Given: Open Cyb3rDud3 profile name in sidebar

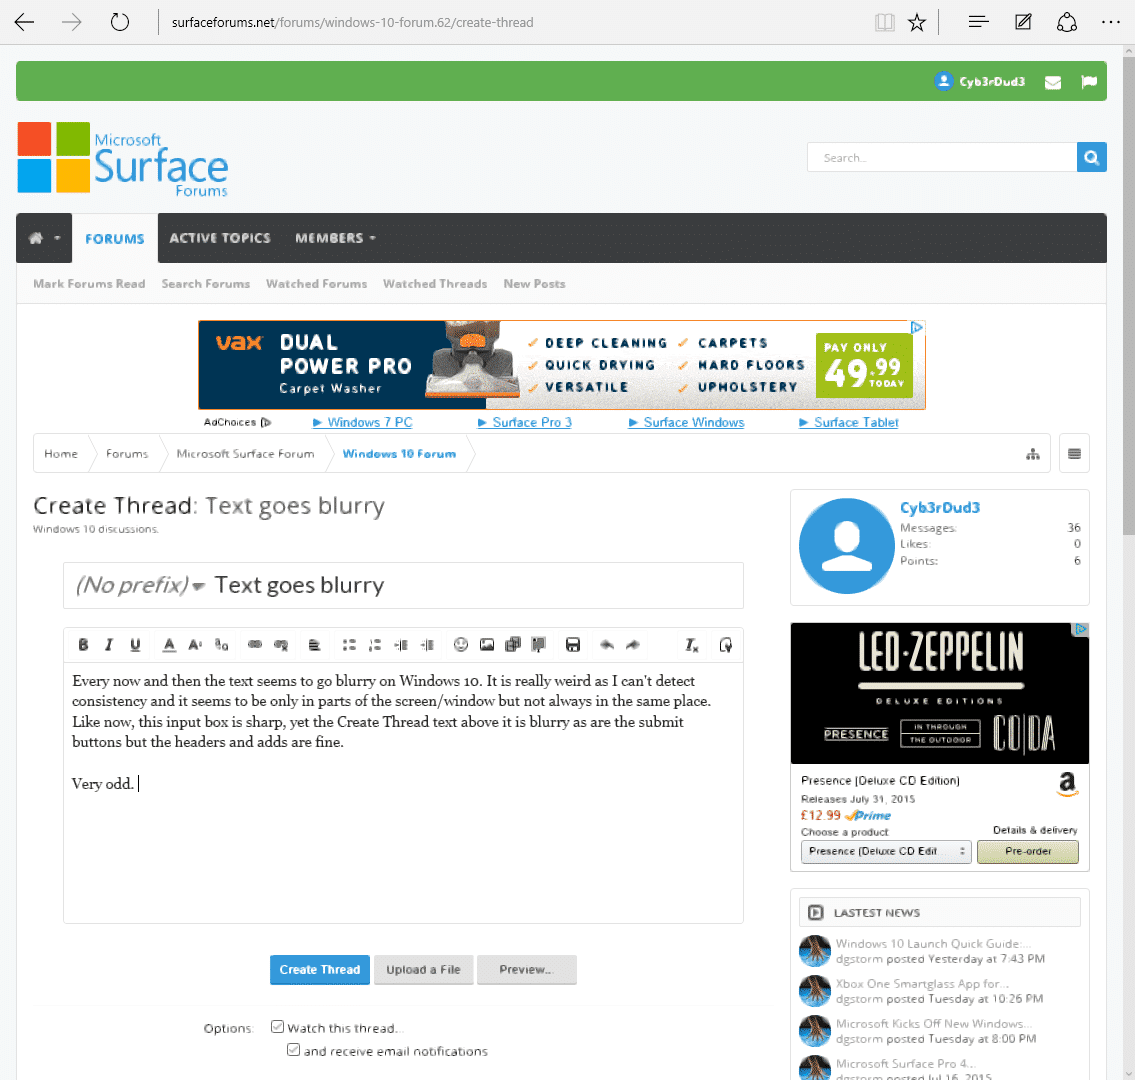Looking at the screenshot, I should 940,507.
